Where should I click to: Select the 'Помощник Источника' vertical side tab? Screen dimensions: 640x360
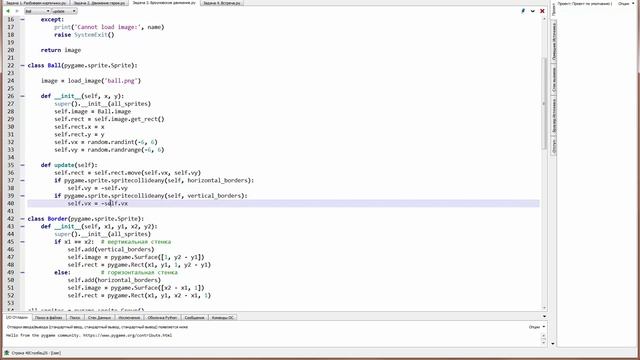[x=553, y=41]
